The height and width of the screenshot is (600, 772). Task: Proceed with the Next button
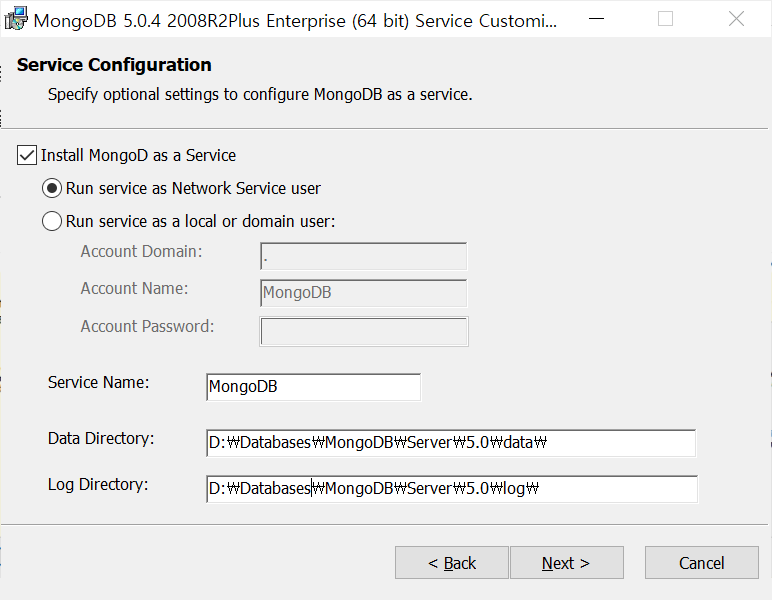[x=567, y=563]
